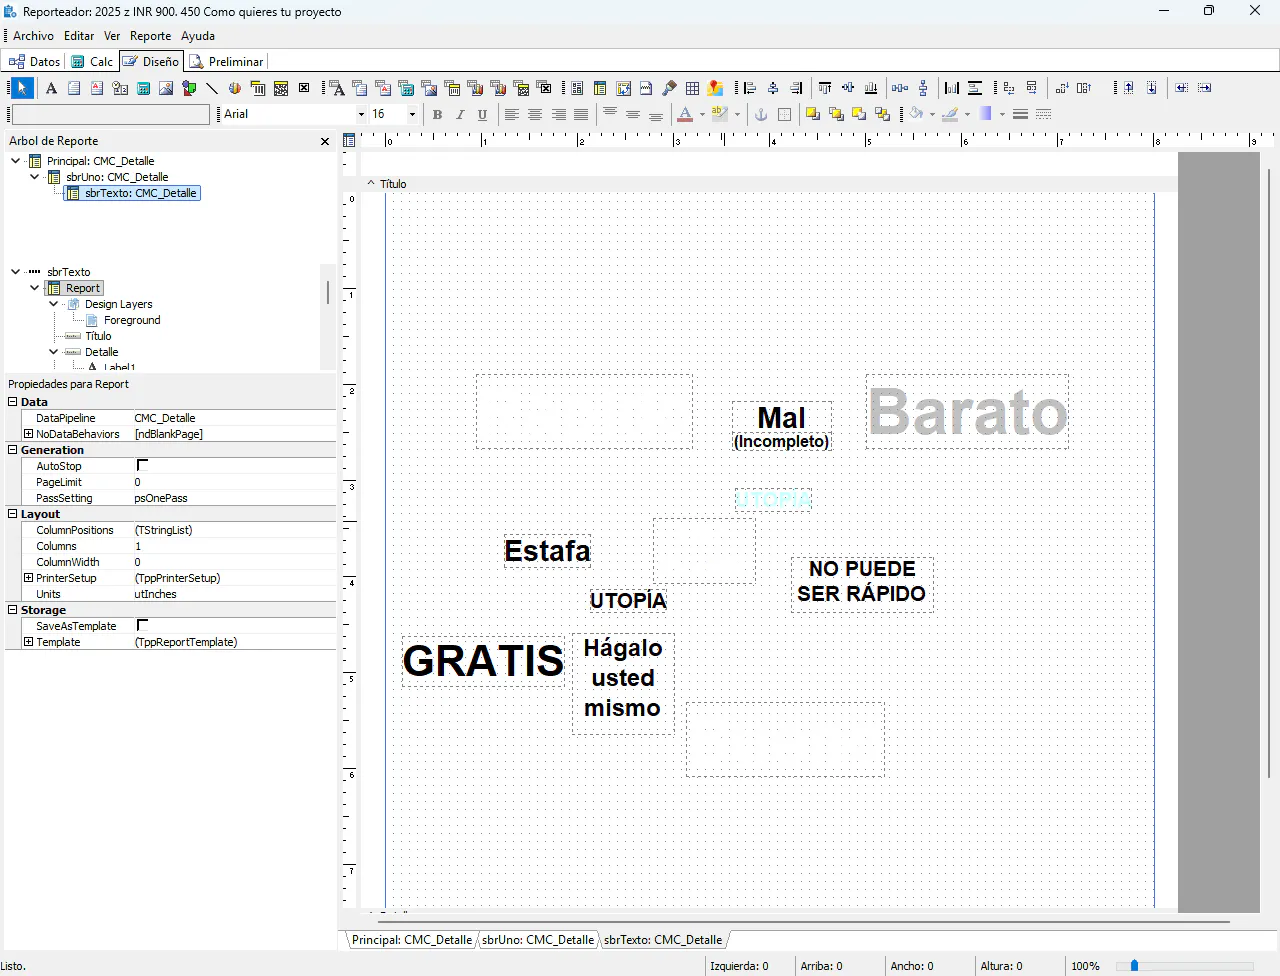Open the font size dropdown
Image resolution: width=1280 pixels, height=976 pixels.
[411, 114]
